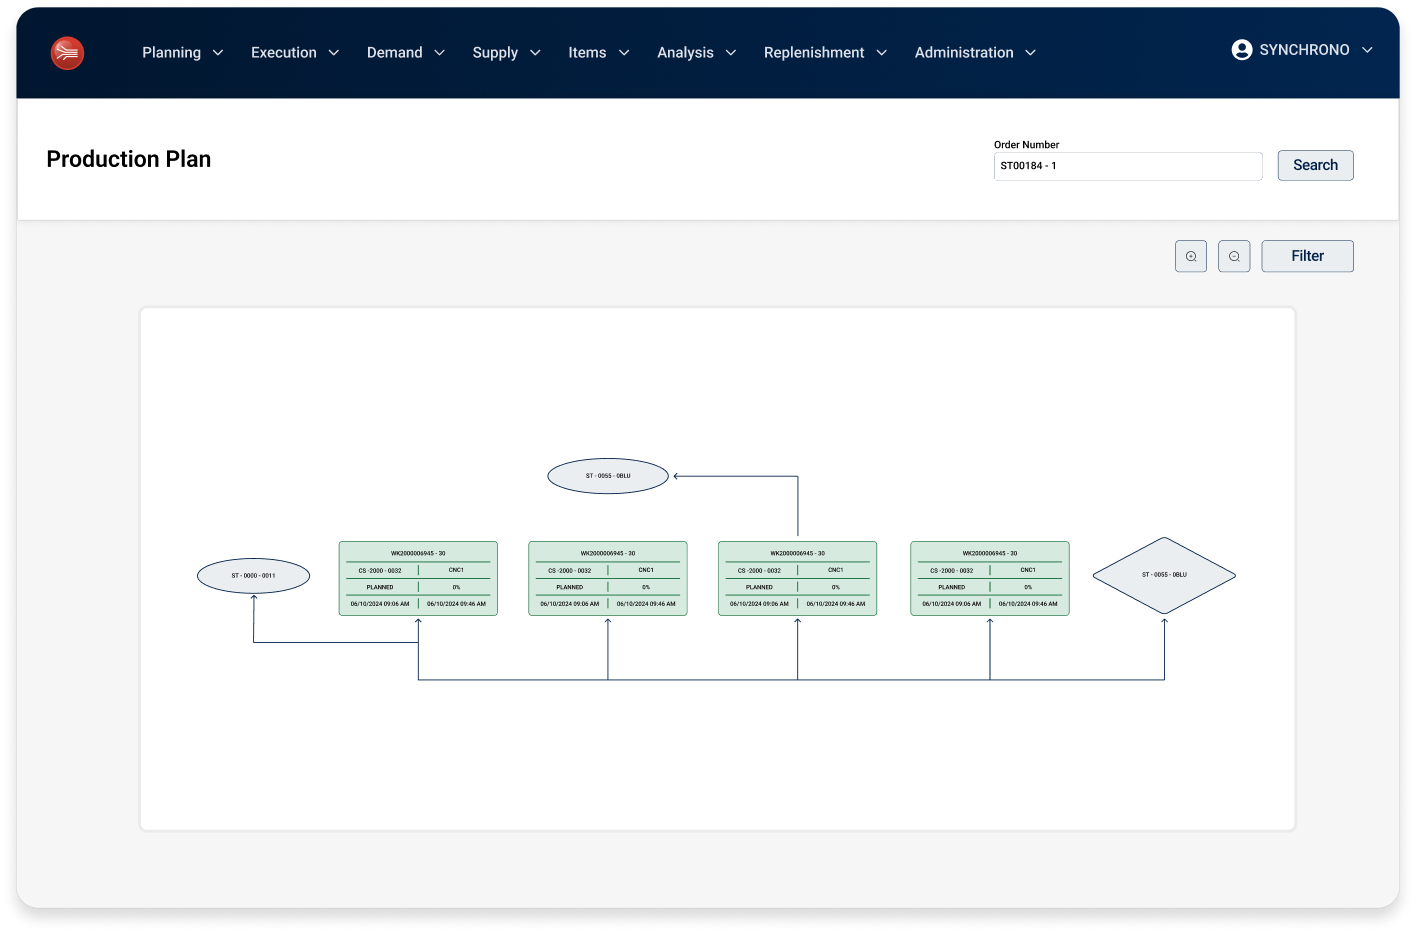Expand the Replenishment menu chevron

881,53
